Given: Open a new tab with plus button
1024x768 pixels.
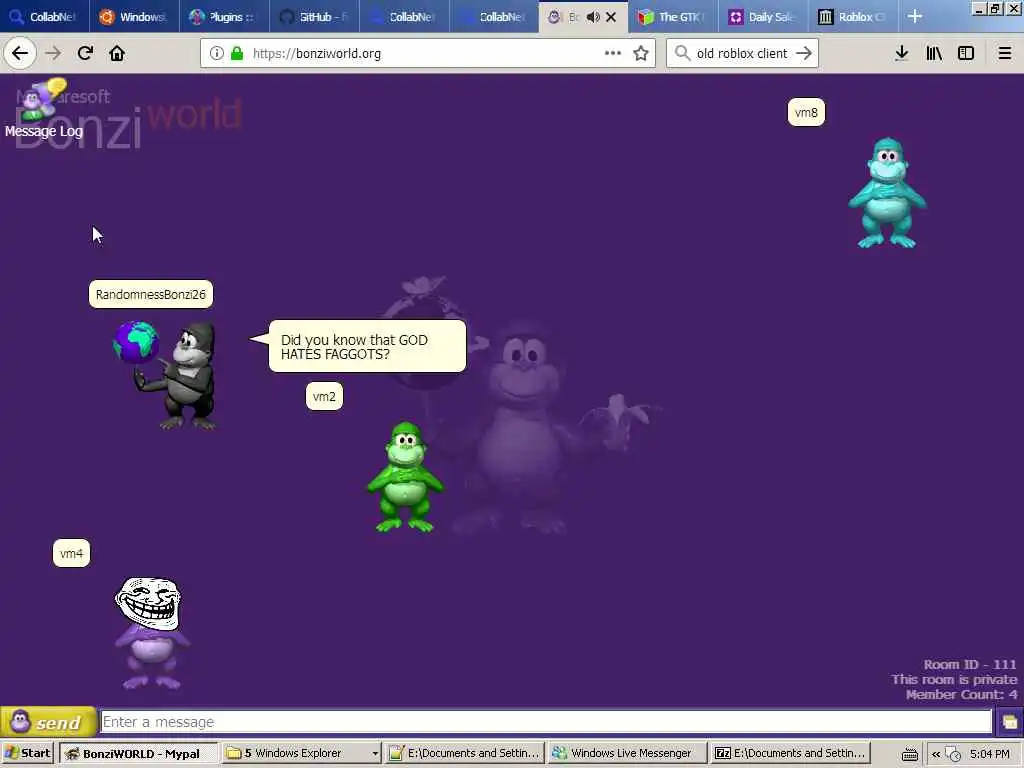Looking at the screenshot, I should 915,16.
